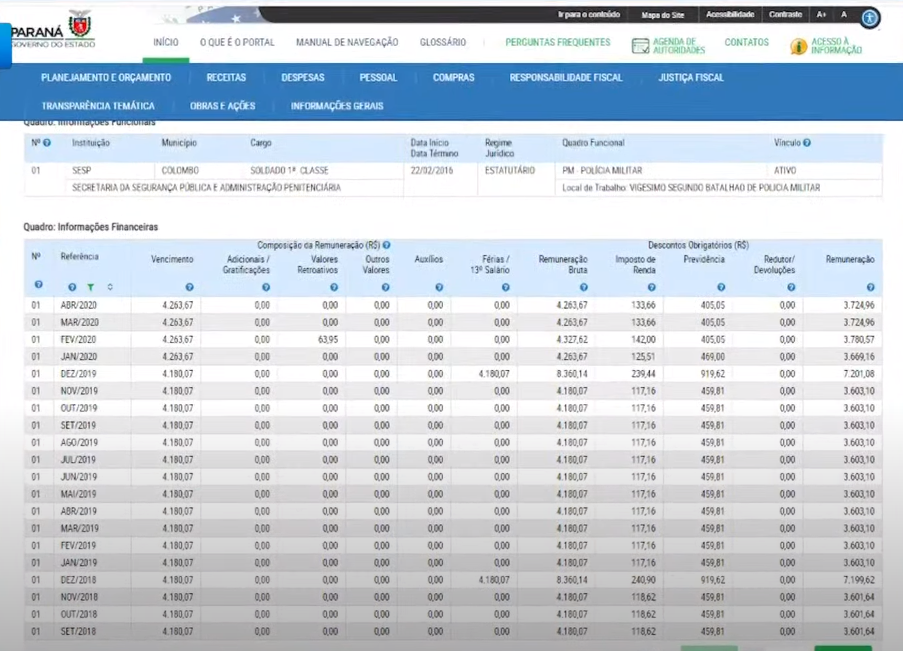Click the Paraná Governo do Estado logo
903x651 pixels.
click(x=52, y=30)
